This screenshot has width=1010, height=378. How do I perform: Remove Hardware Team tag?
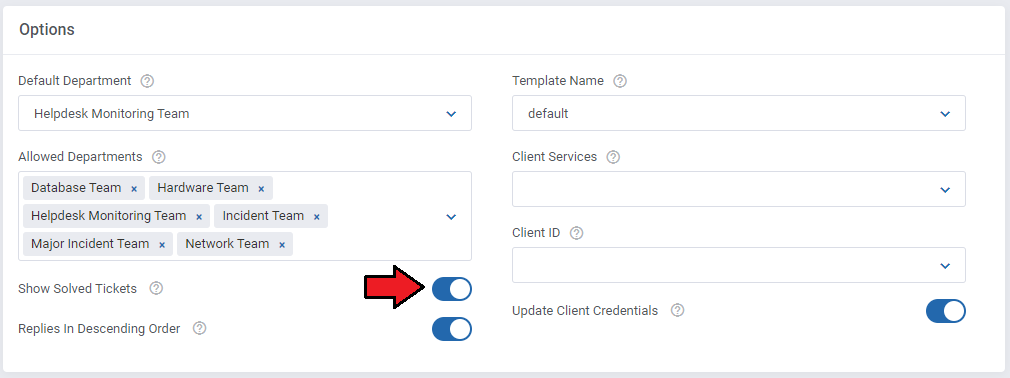point(261,189)
